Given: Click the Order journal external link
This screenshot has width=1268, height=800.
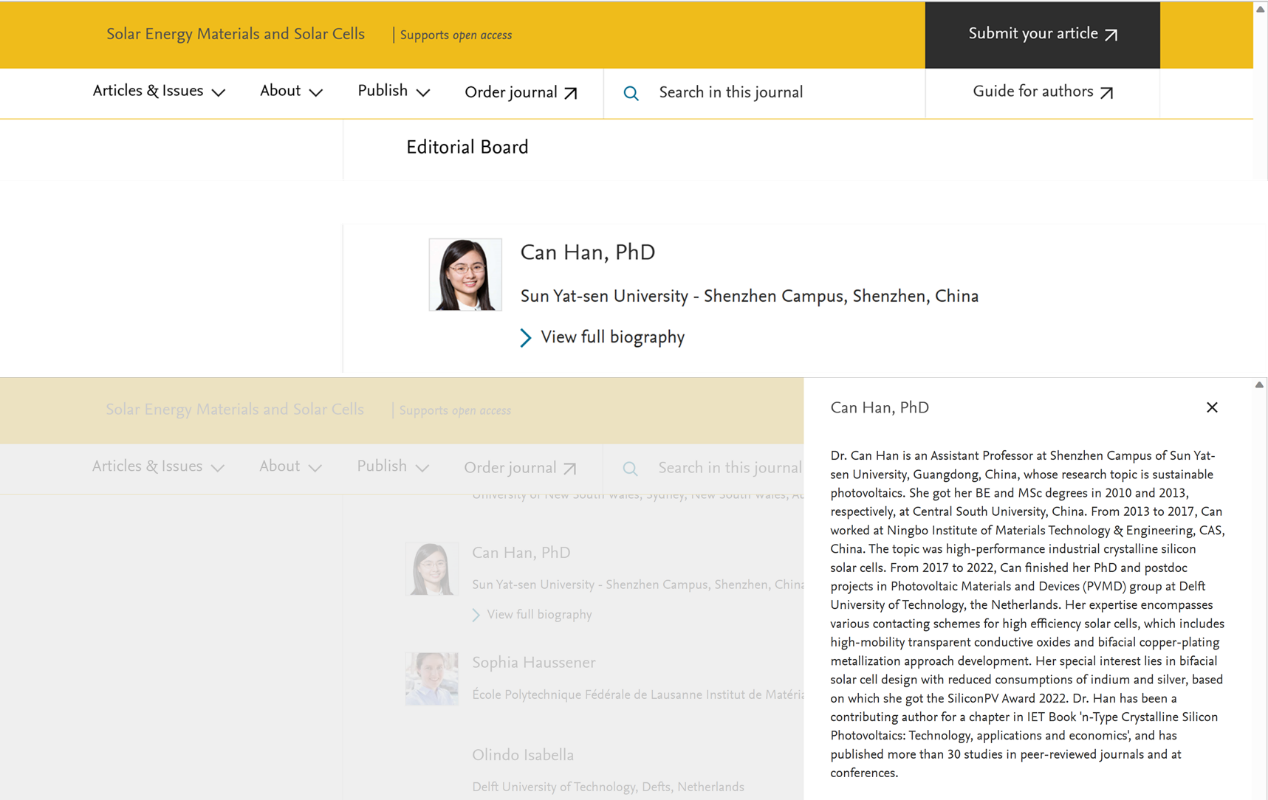Looking at the screenshot, I should [520, 93].
